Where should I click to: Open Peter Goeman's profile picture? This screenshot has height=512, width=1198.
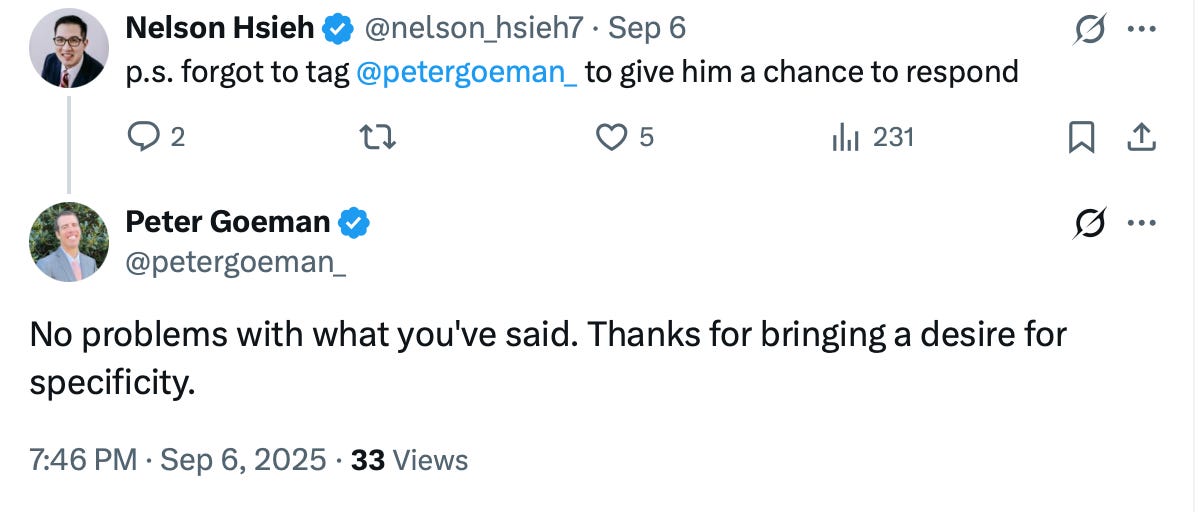(x=69, y=242)
